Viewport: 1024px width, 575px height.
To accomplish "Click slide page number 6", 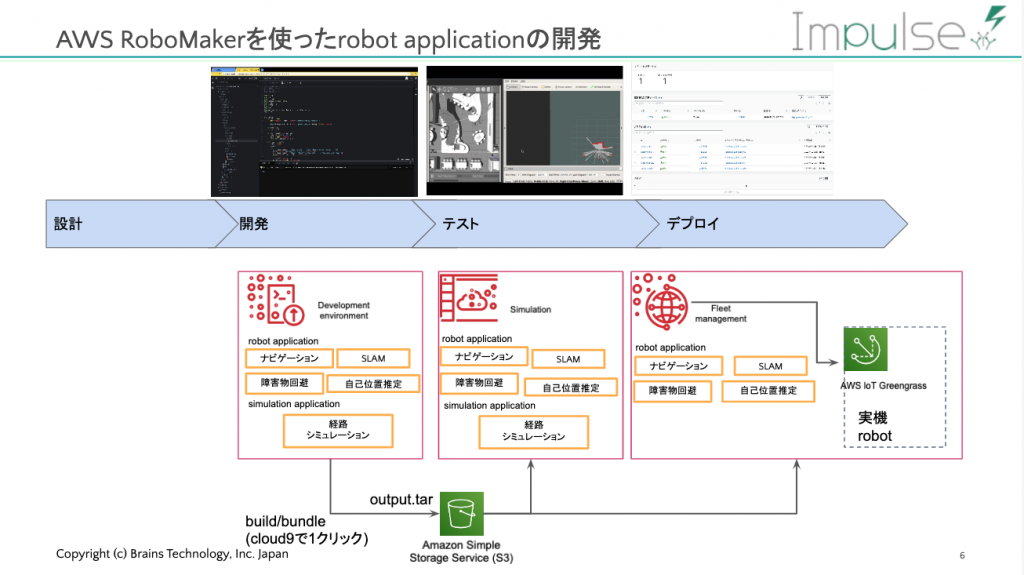I will pyautogui.click(x=962, y=555).
